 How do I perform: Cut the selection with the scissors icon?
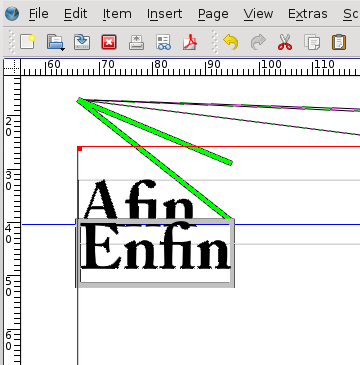point(285,42)
